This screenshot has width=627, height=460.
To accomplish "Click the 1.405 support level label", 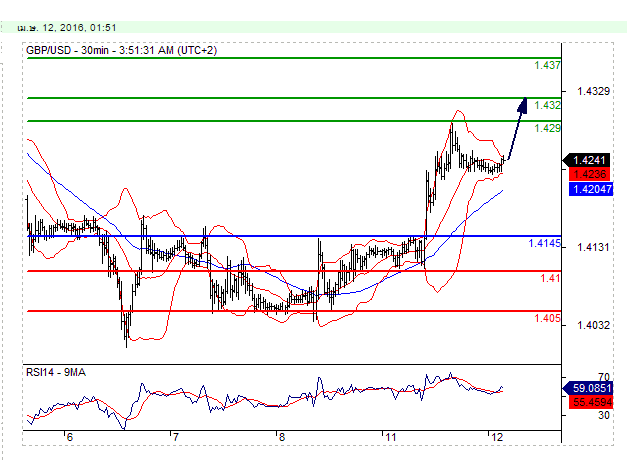I will click(x=547, y=318).
